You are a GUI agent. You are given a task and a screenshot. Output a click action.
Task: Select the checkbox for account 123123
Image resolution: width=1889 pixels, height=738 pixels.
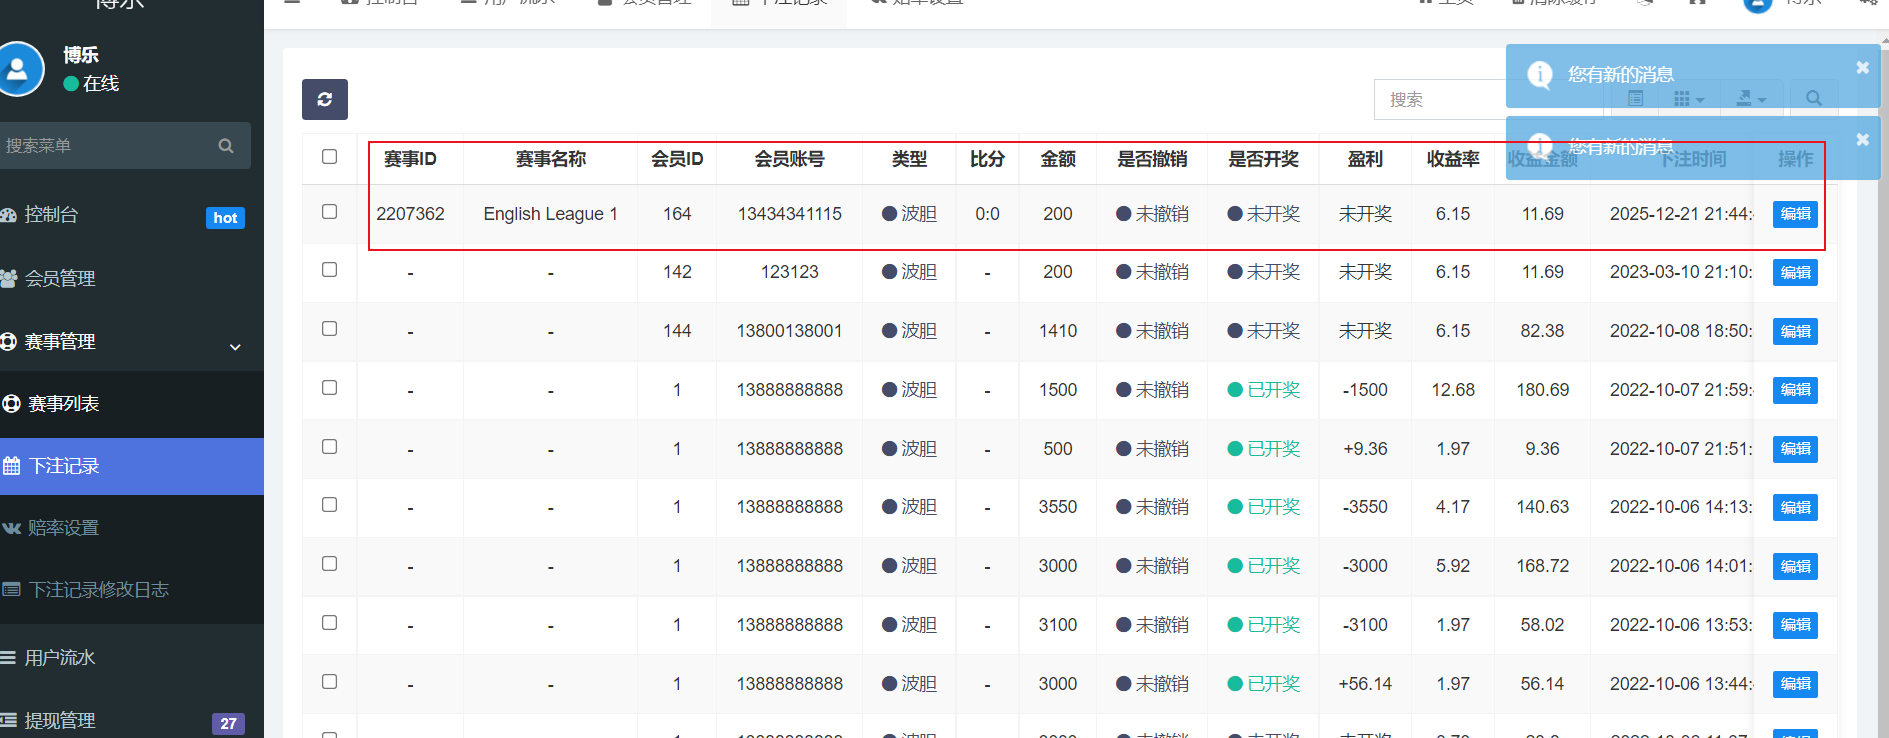329,270
